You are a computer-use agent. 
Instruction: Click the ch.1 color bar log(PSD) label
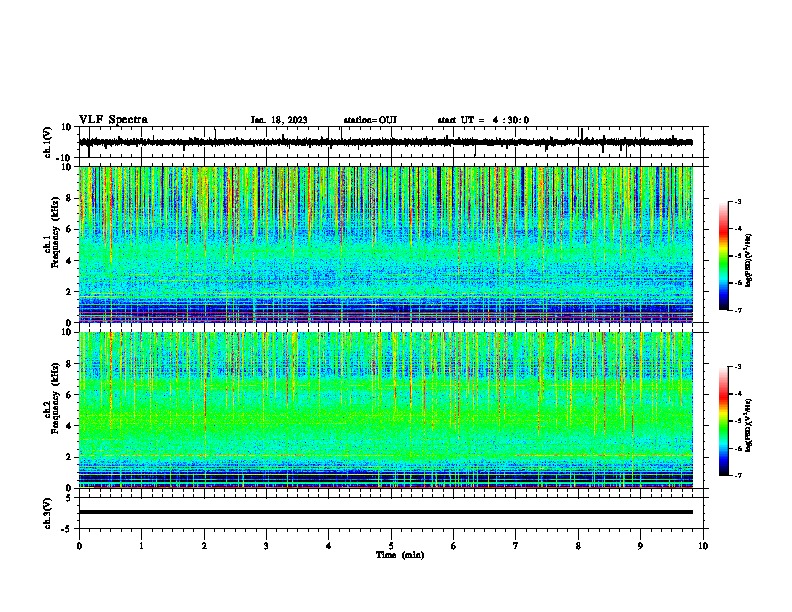click(x=748, y=260)
